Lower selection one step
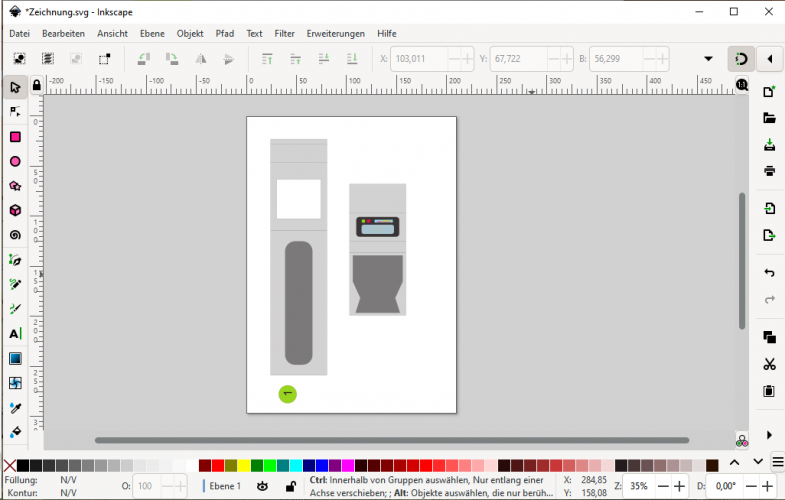Screen dimensions: 785x500 pyautogui.click(x=324, y=59)
